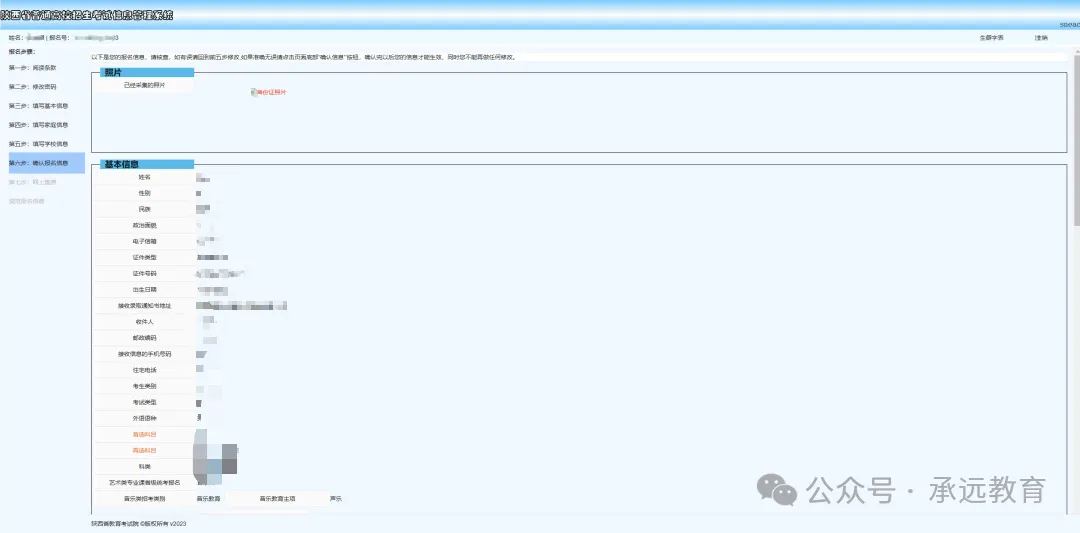Click the 声乐 value text

(335, 499)
